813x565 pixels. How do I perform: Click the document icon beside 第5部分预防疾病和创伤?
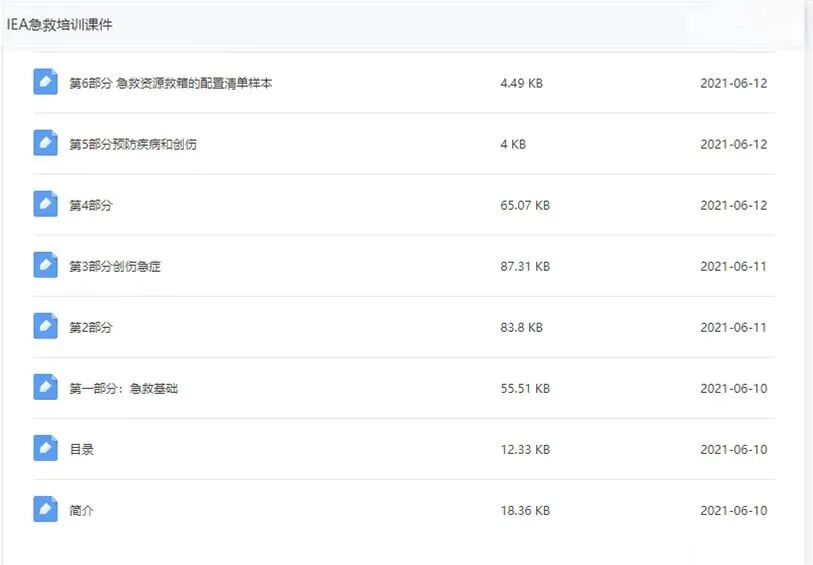(x=46, y=143)
